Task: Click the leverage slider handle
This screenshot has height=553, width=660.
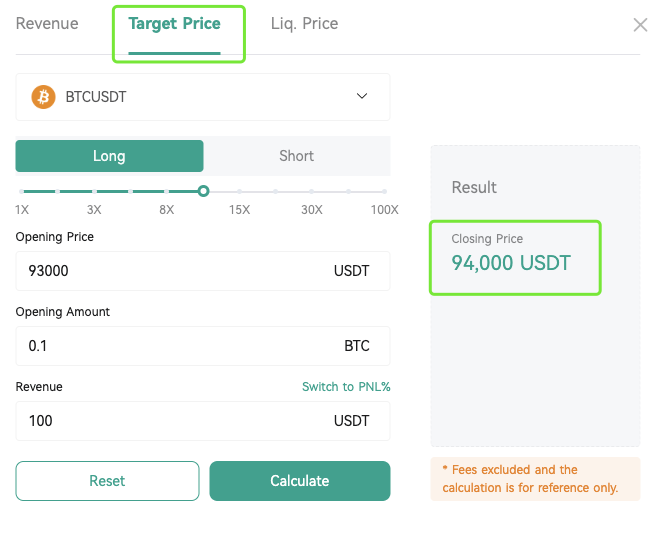Action: tap(203, 191)
